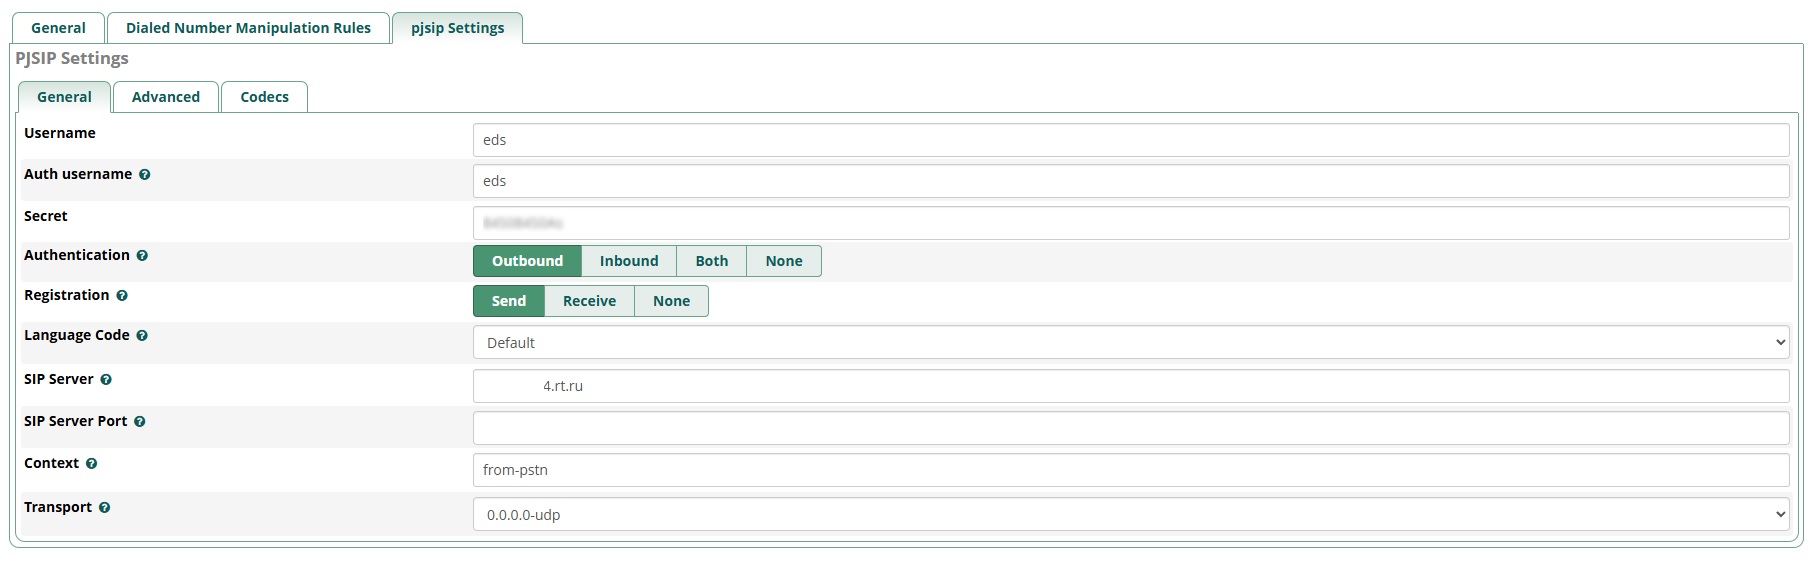Screen dimensions: 1815x567
Task: Click help icon next to Auth username
Action: click(x=145, y=175)
